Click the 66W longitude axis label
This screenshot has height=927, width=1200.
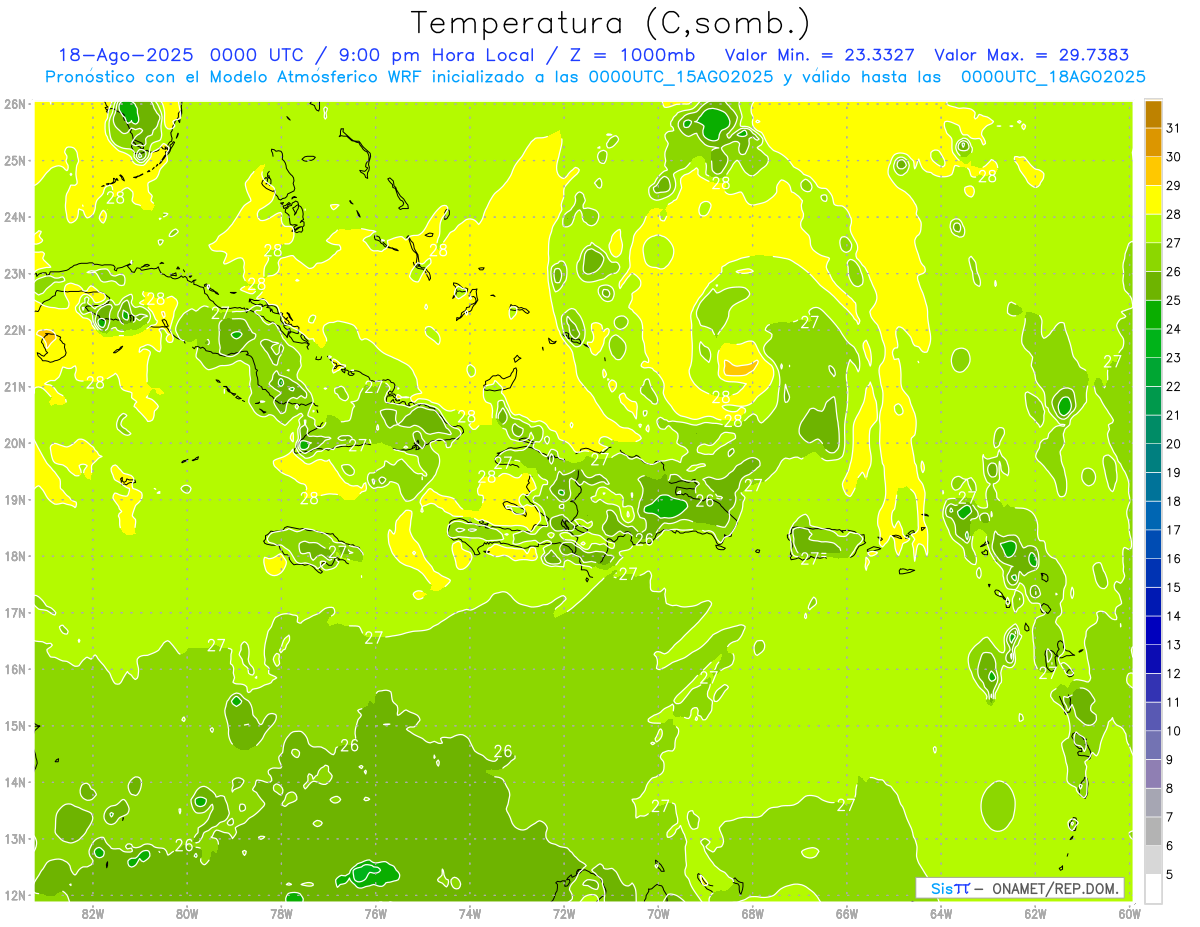click(846, 912)
